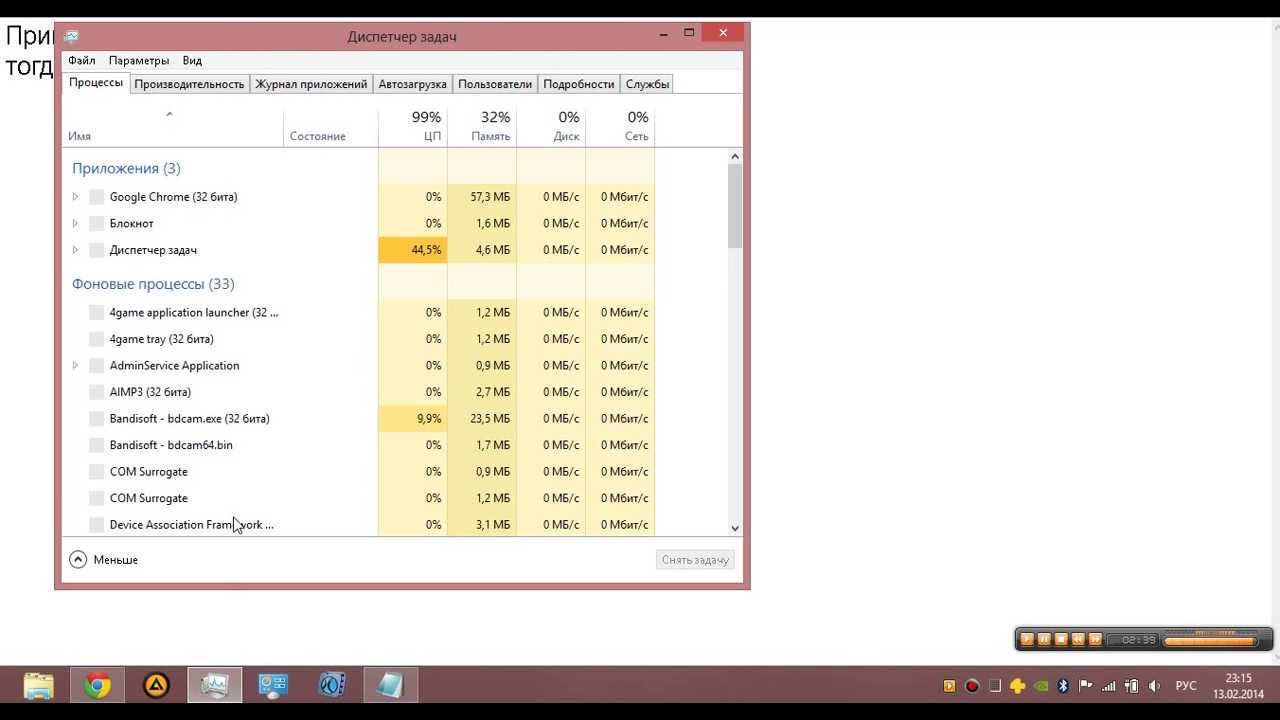
Task: Open the Bluetooth tray icon
Action: click(1063, 686)
